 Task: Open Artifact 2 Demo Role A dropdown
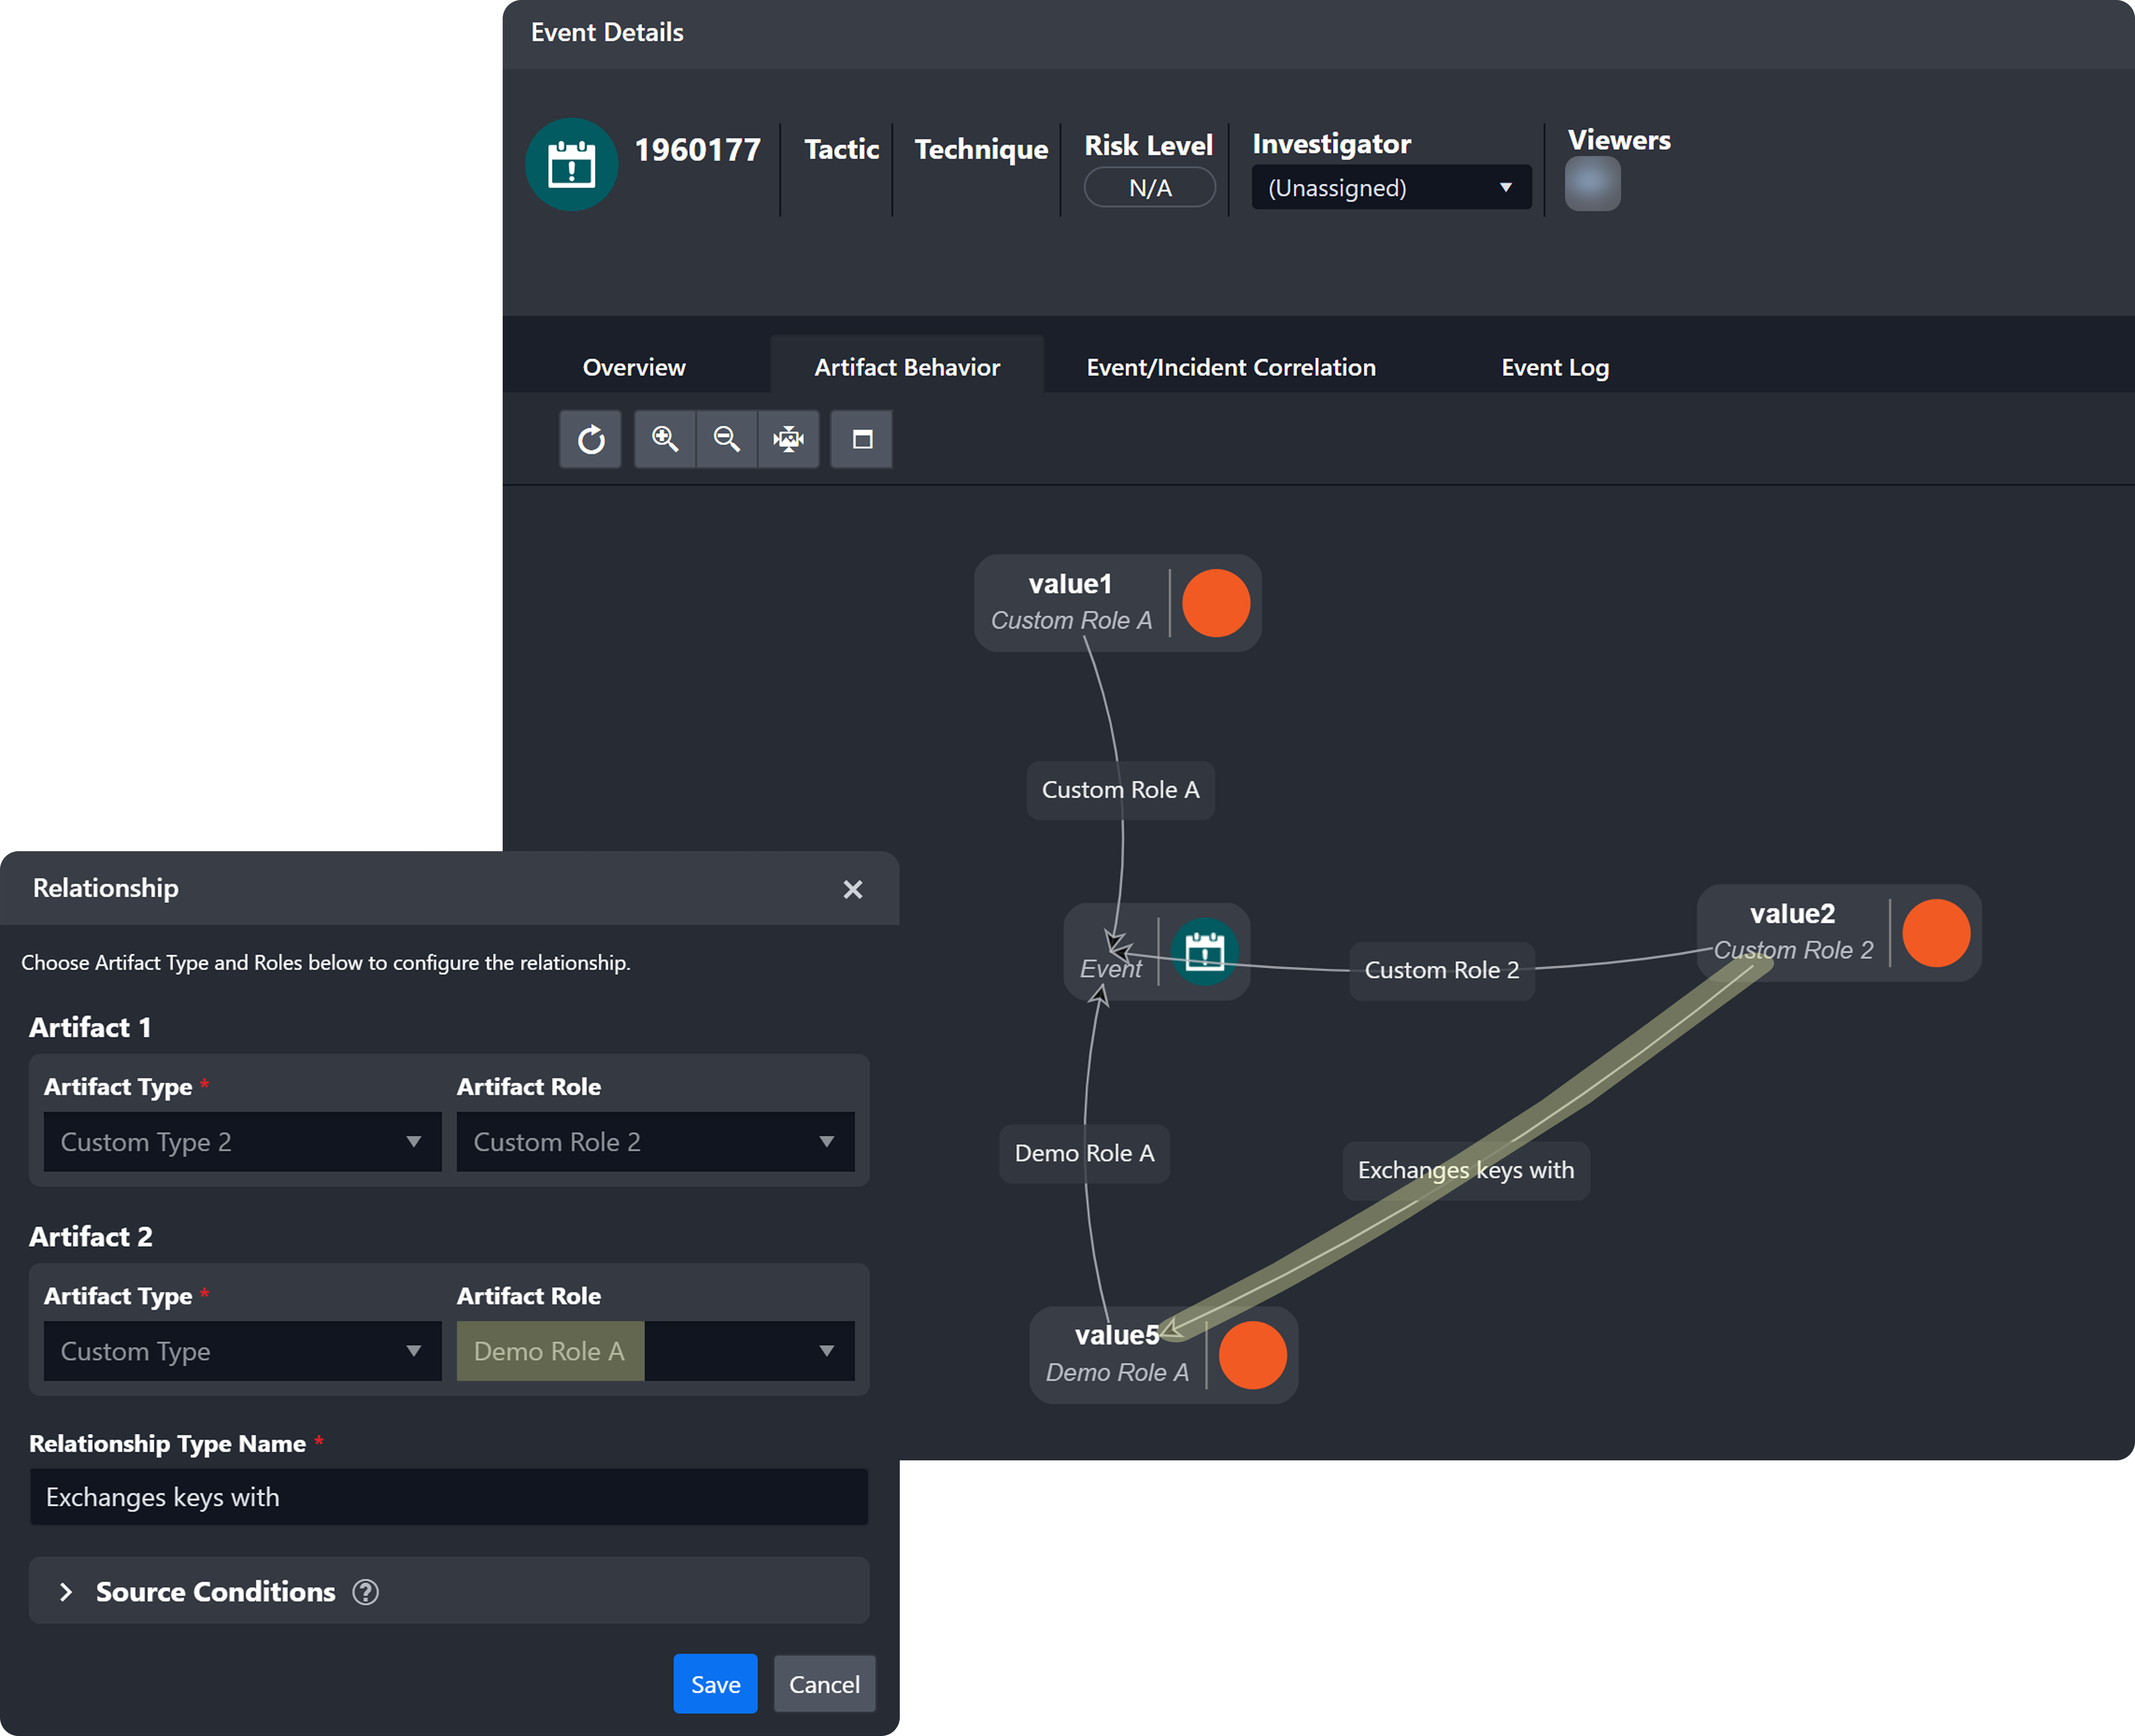click(655, 1351)
